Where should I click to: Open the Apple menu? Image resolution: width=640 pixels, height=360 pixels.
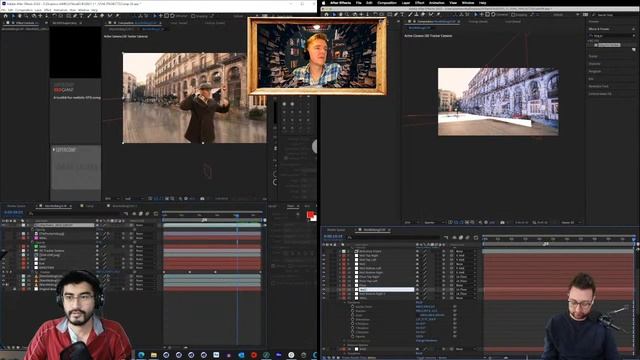pyautogui.click(x=324, y=3)
